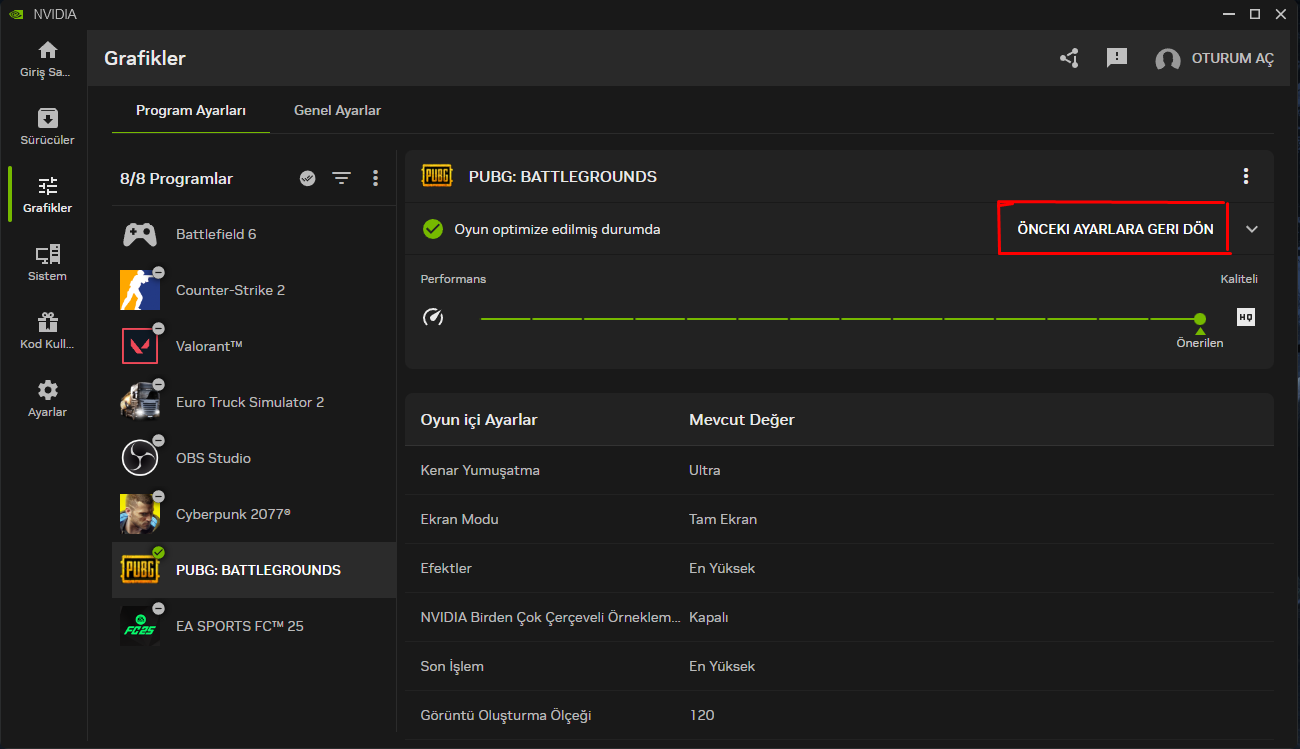
Task: Expand the optimization panel chevron
Action: click(1252, 229)
